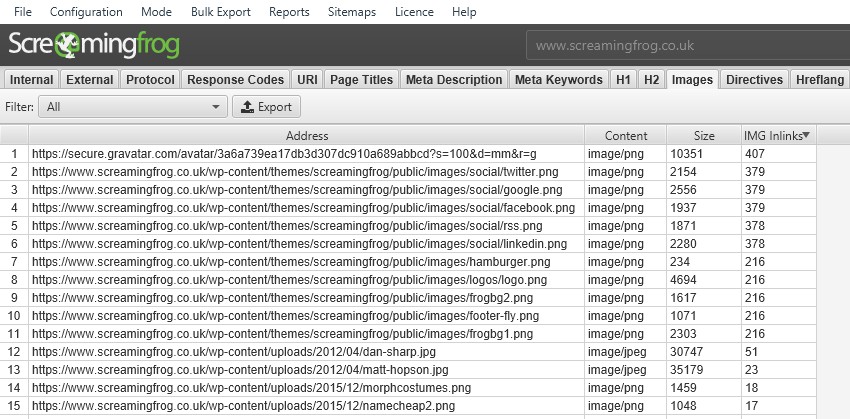Switch to the URI tab

tap(307, 80)
